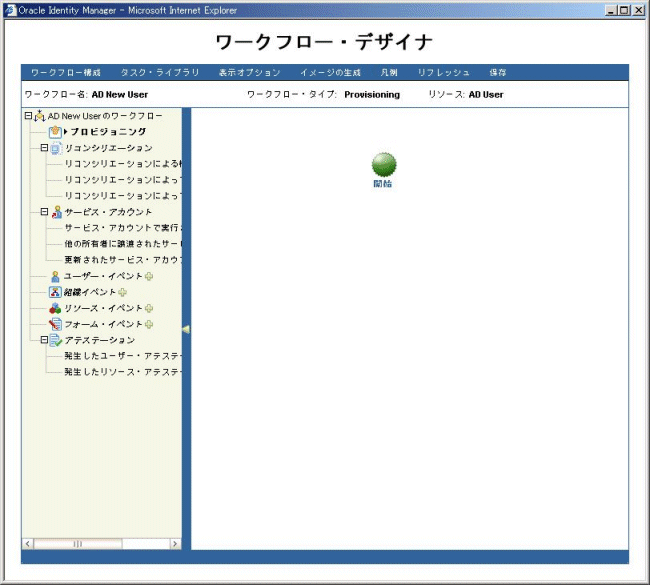The height and width of the screenshot is (585, 650).
Task: Click the AD New Userのワークフロー root label
Action: tap(105, 116)
